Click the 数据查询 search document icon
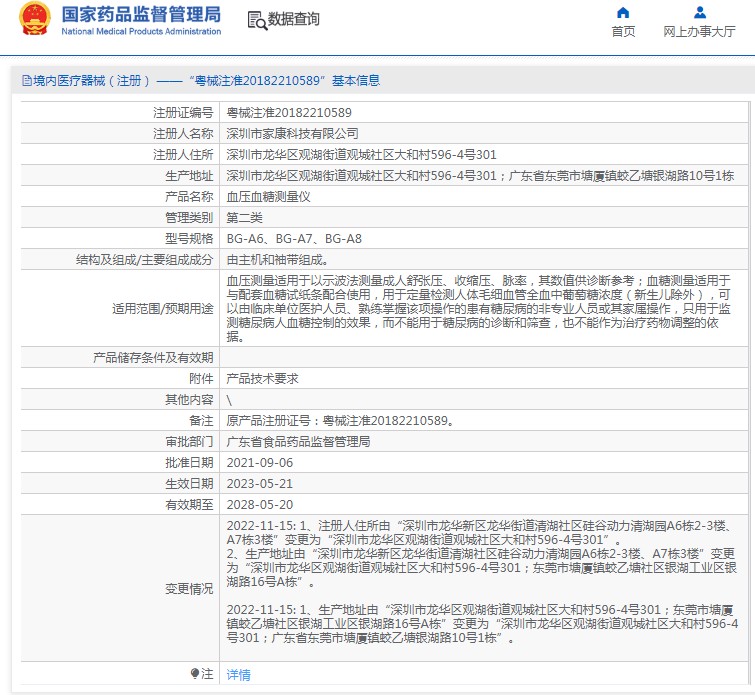755x695 pixels. point(256,20)
